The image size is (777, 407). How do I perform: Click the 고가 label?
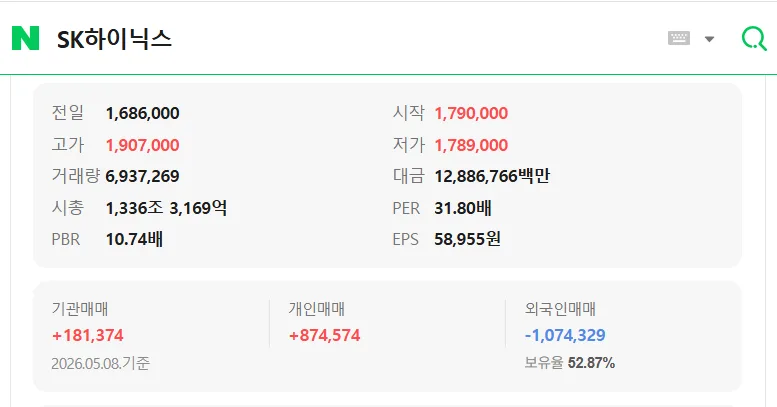tap(68, 145)
